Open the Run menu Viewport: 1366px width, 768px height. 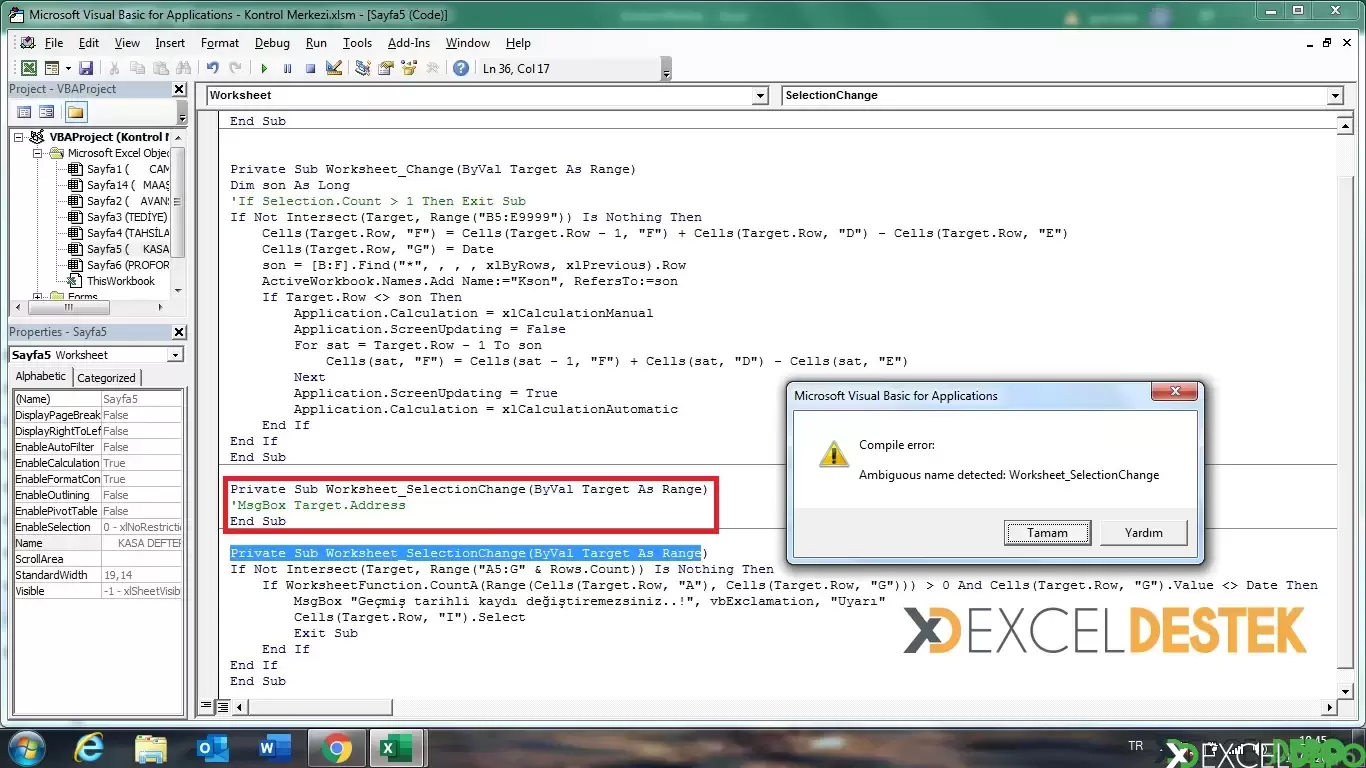(x=316, y=43)
